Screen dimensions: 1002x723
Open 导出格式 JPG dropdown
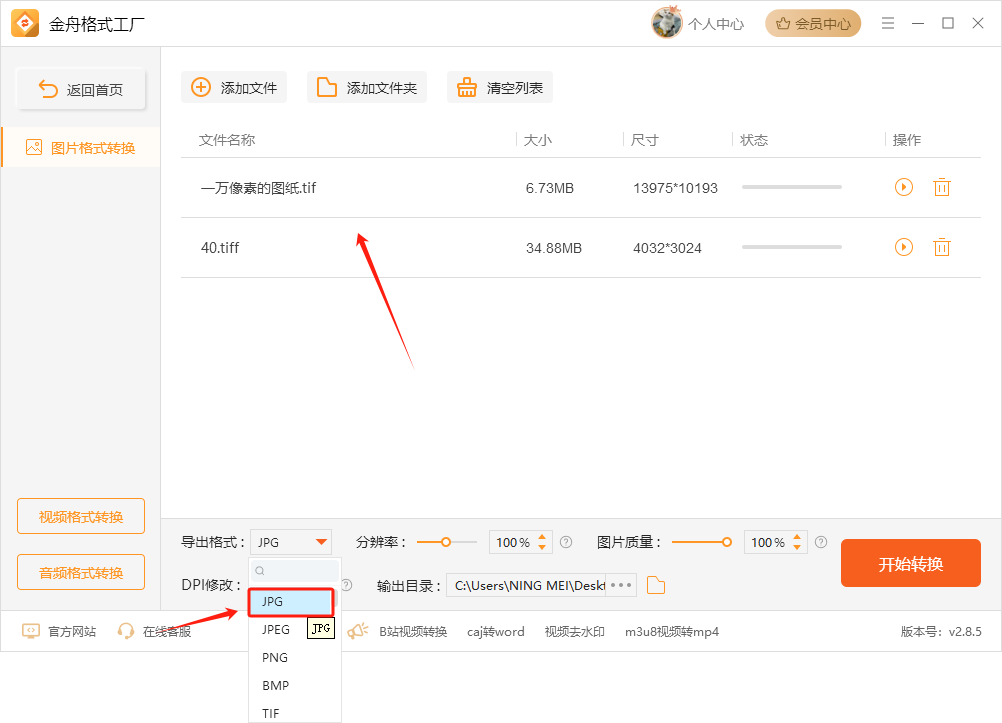coord(291,542)
